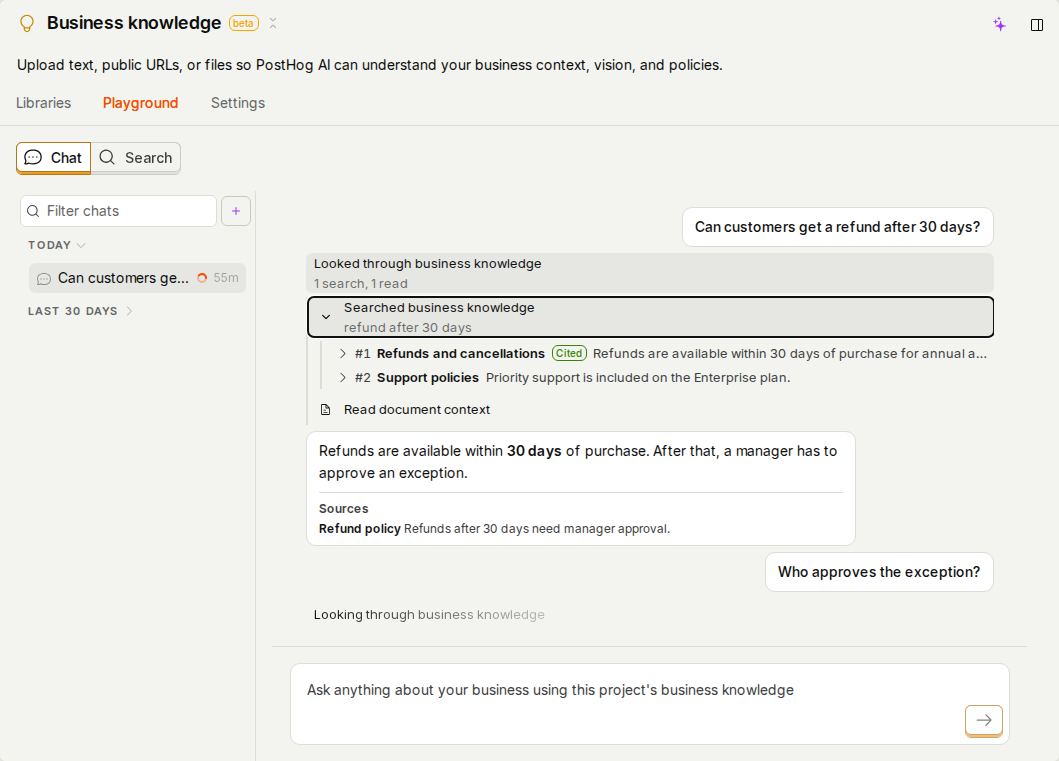The image size is (1059, 761).
Task: Open the 'Can customers ge...' chat
Action: [137, 278]
